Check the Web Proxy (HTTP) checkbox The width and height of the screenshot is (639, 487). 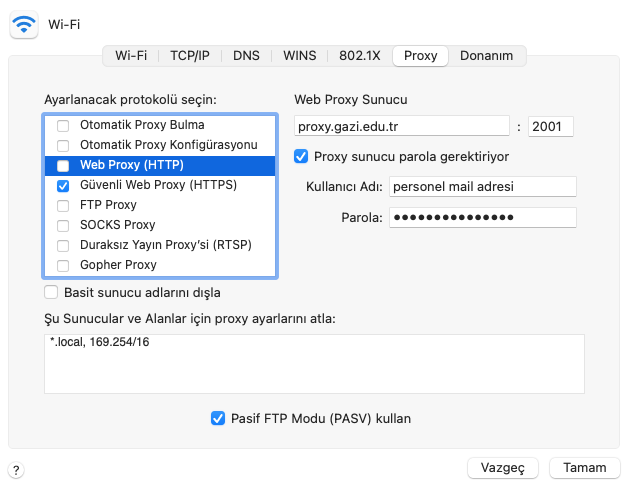[x=63, y=165]
